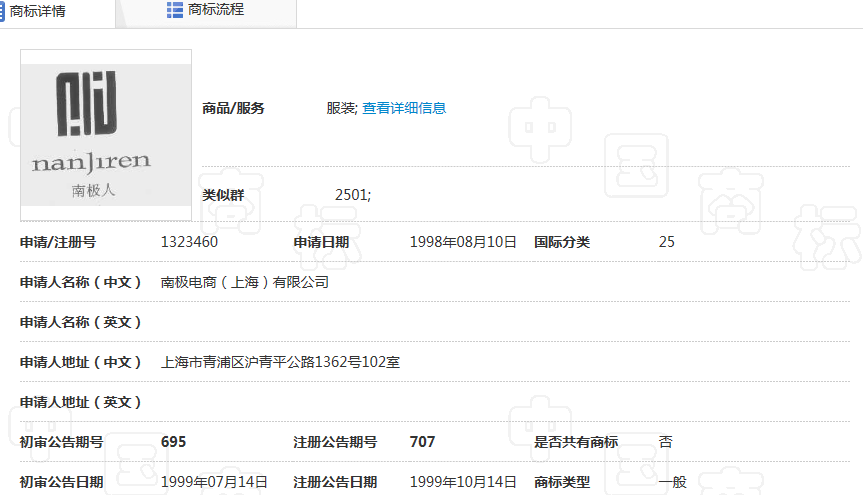Screen dimensions: 863x495
Task: Open the 查看详细信息 link
Action: pyautogui.click(x=403, y=108)
